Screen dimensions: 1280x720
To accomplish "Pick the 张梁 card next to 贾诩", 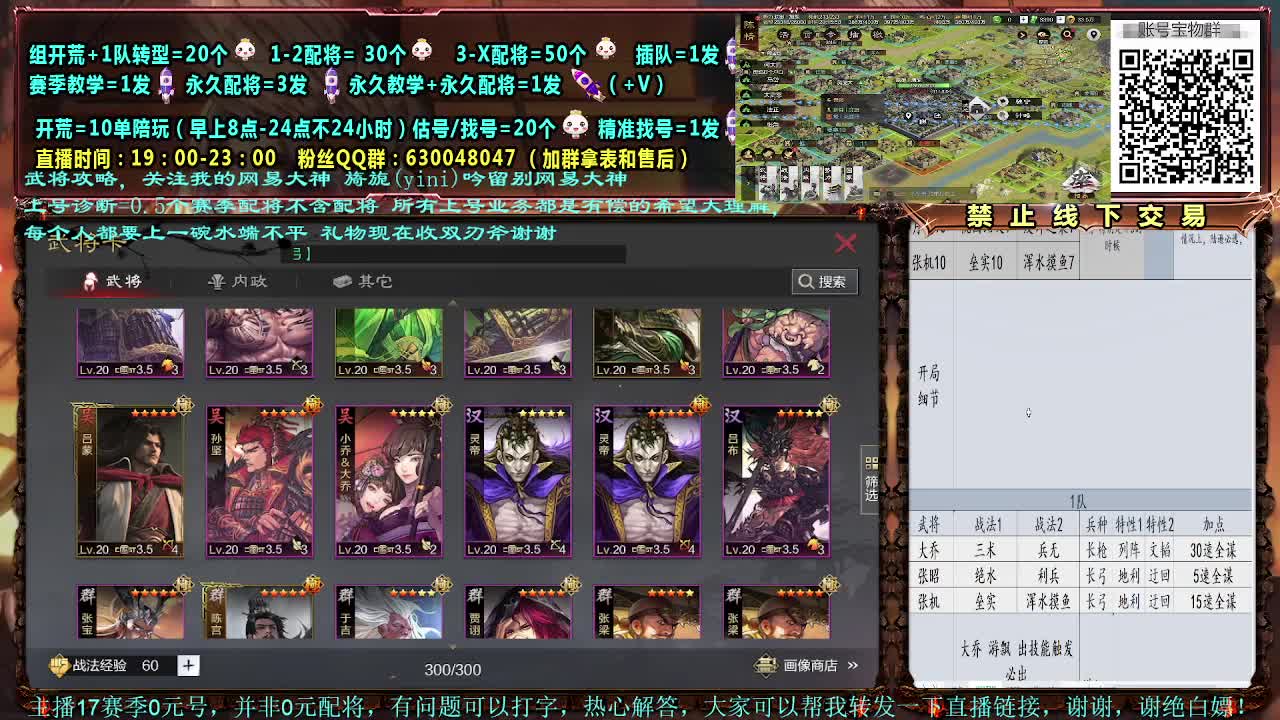I will [x=647, y=611].
